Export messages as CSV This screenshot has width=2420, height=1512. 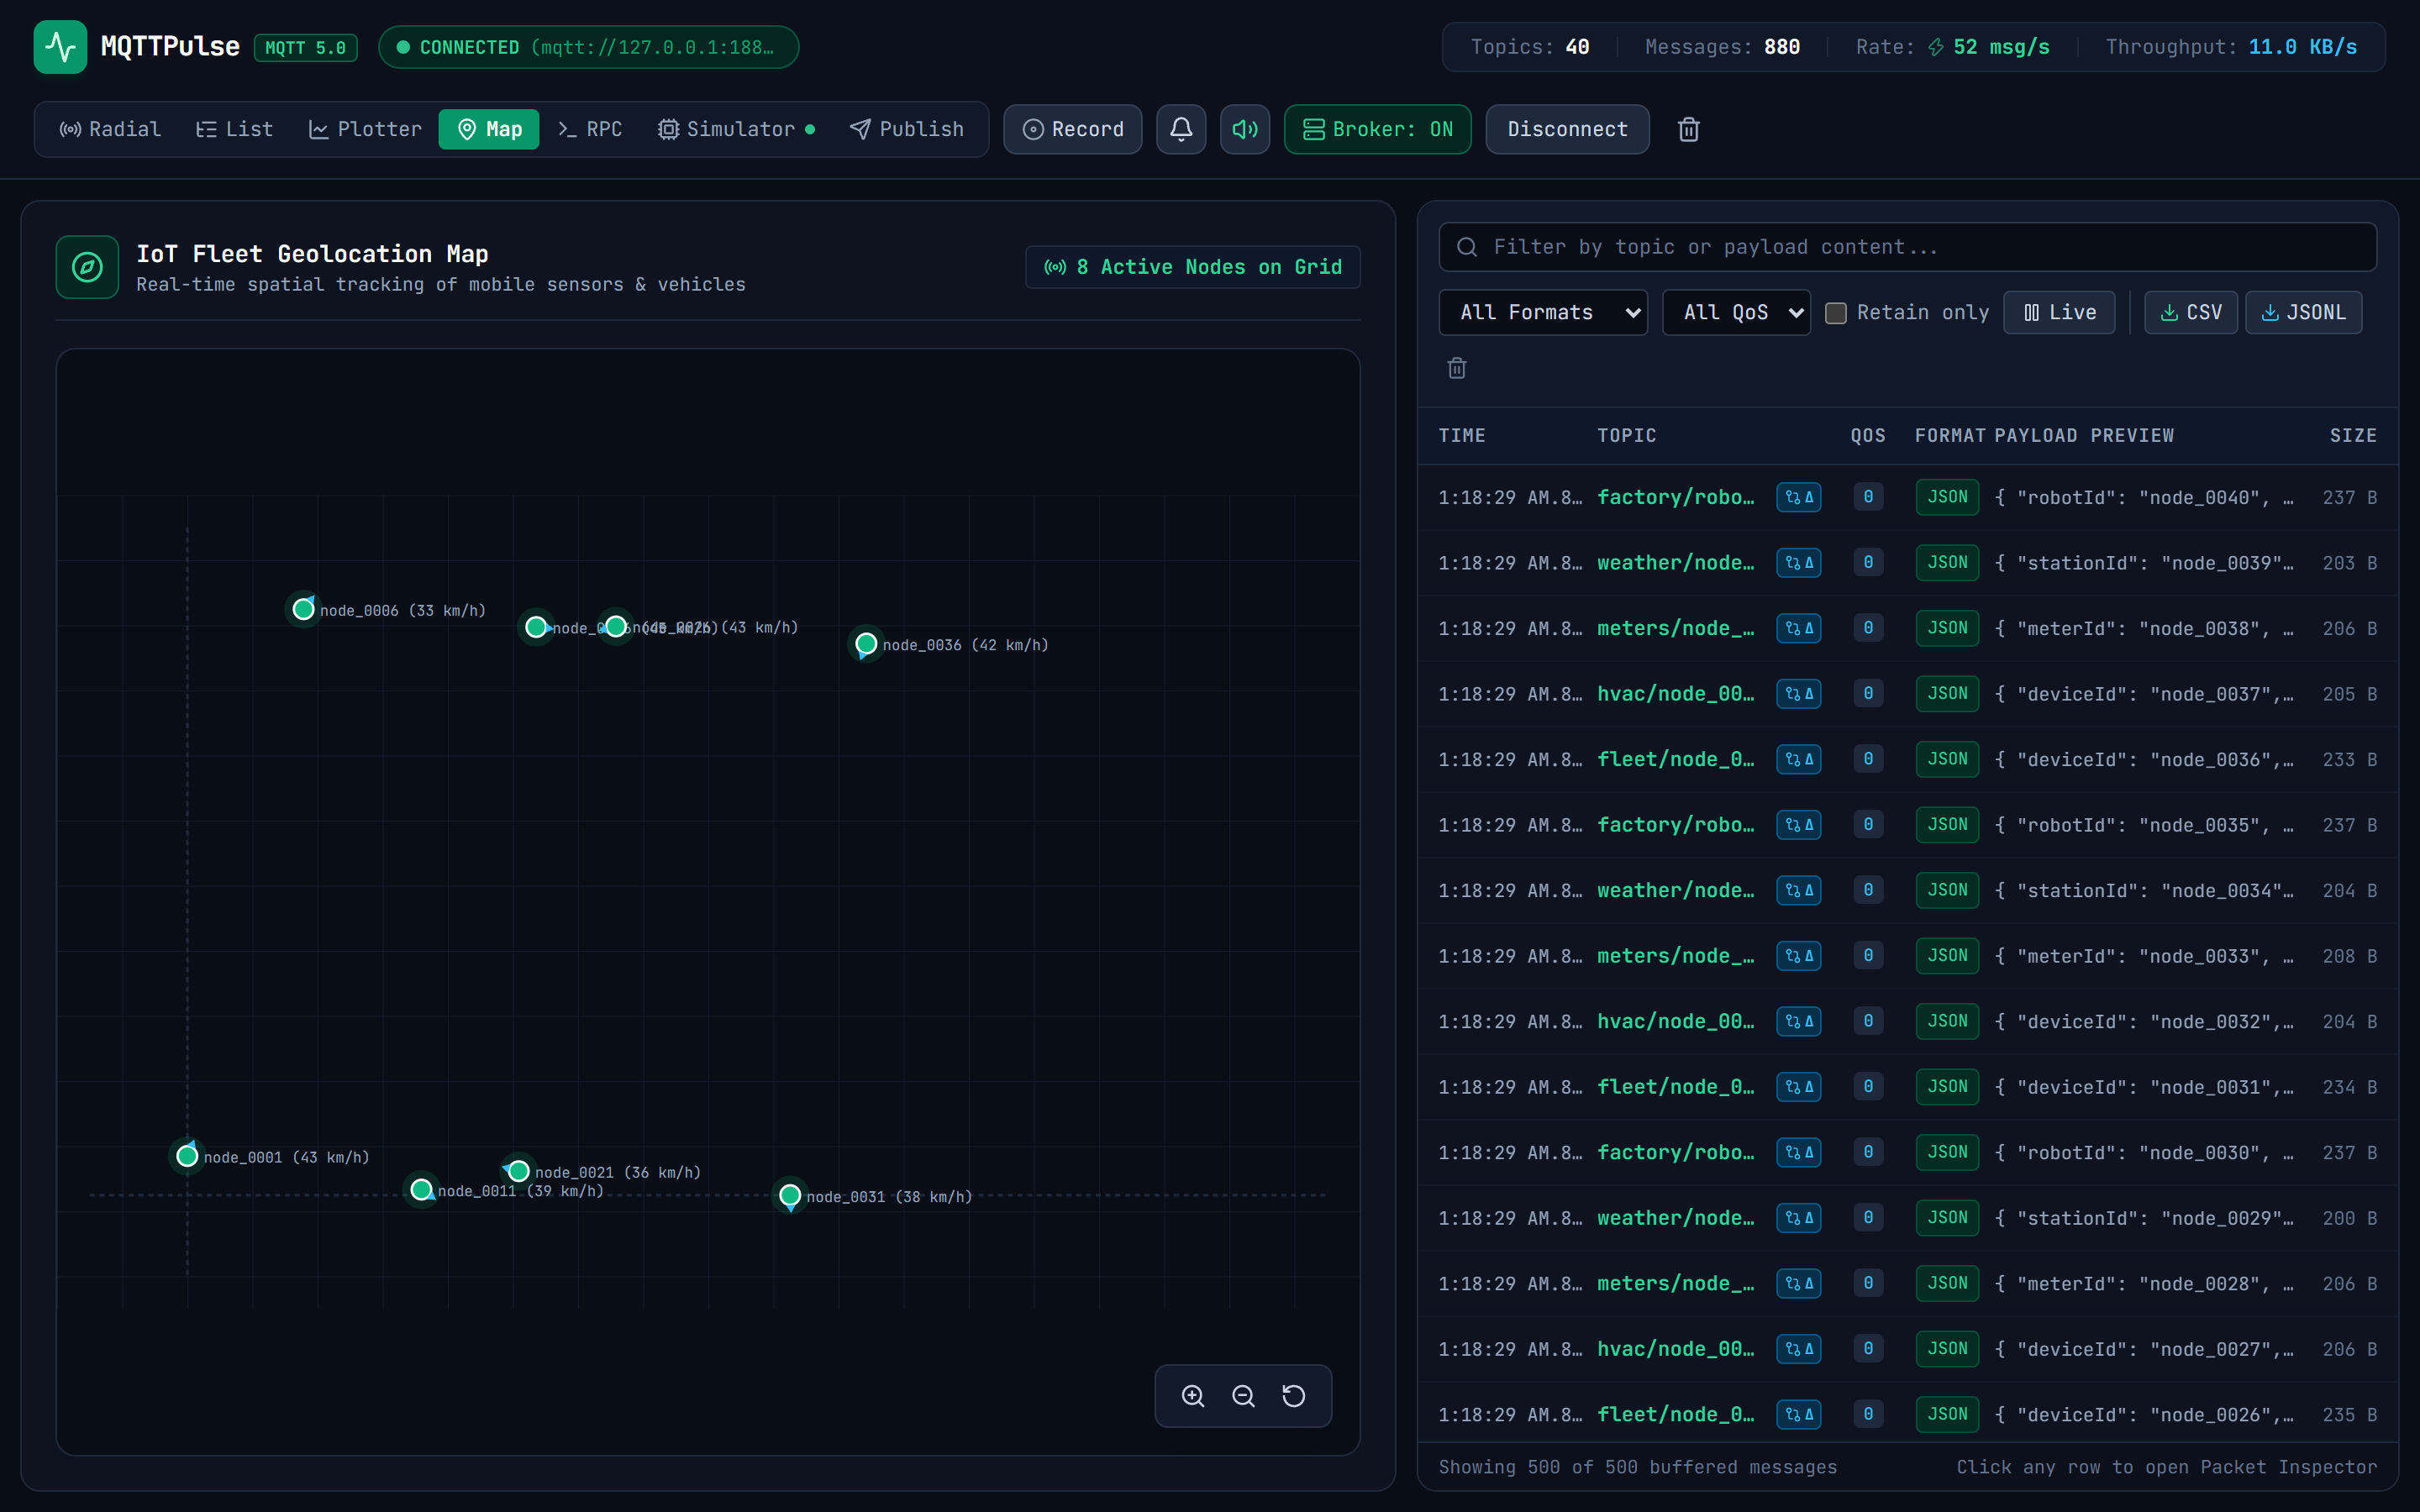click(x=2191, y=313)
